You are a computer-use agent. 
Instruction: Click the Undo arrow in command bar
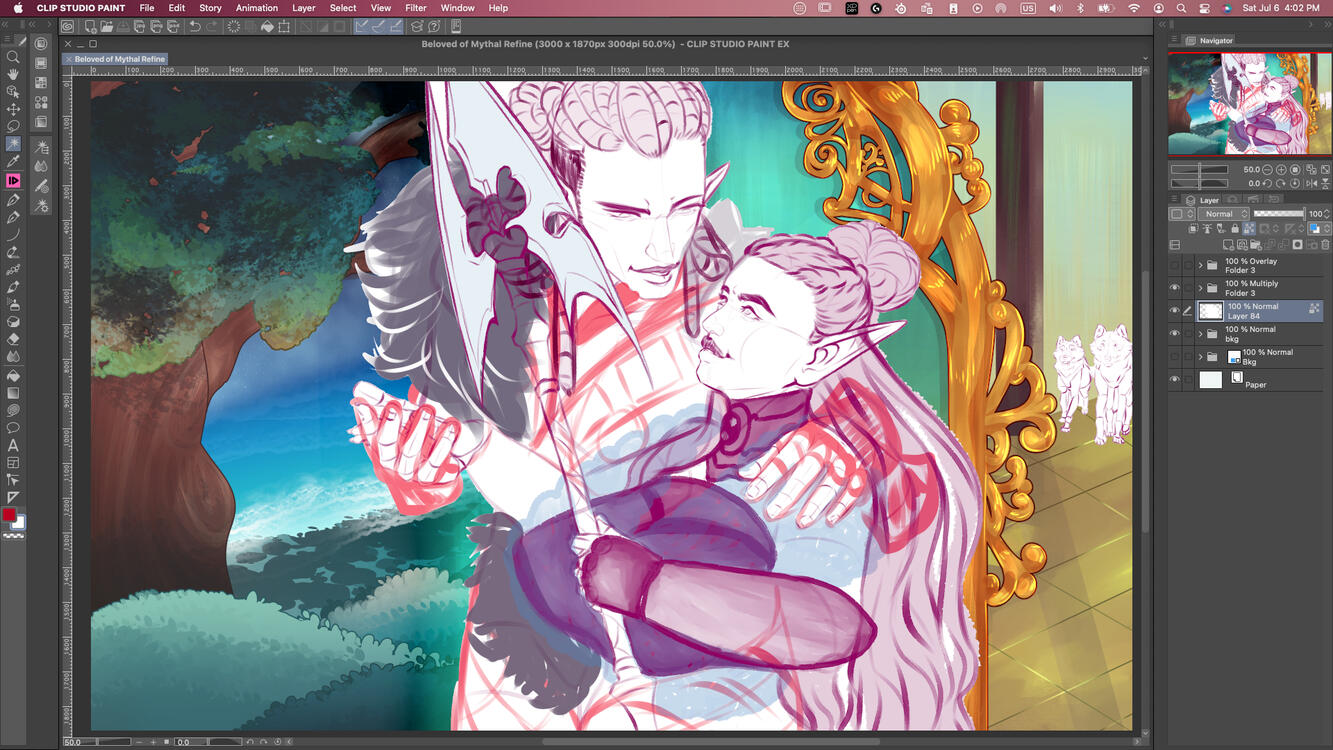pos(195,27)
